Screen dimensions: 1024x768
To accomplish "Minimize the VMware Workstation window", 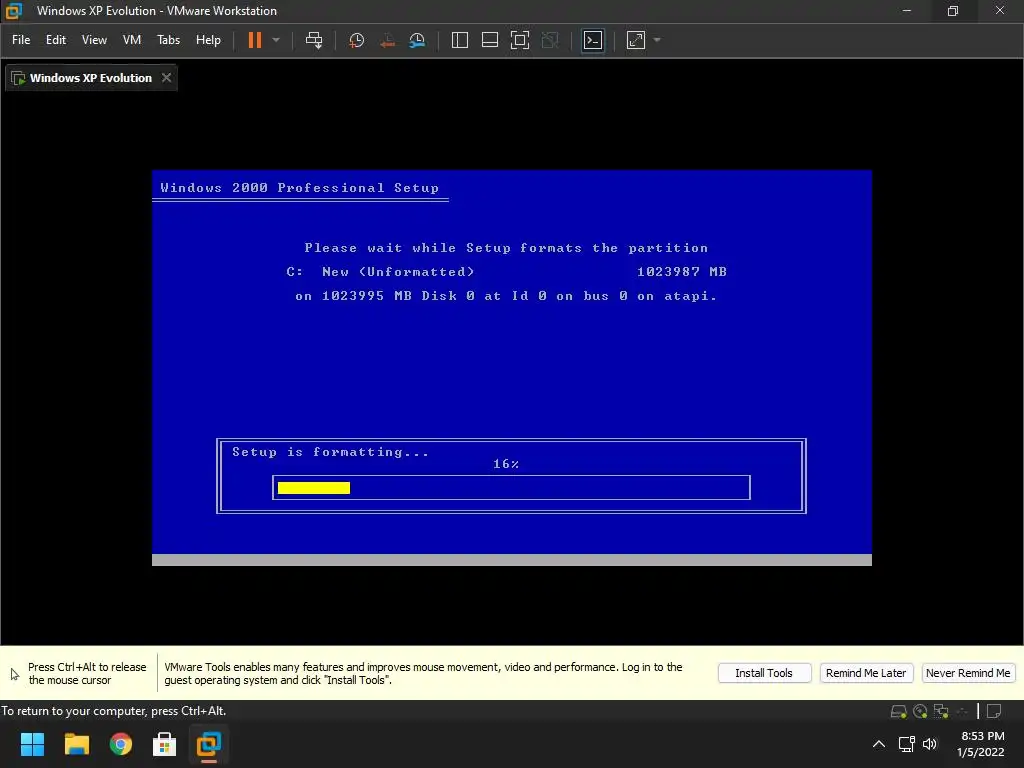I will point(906,11).
